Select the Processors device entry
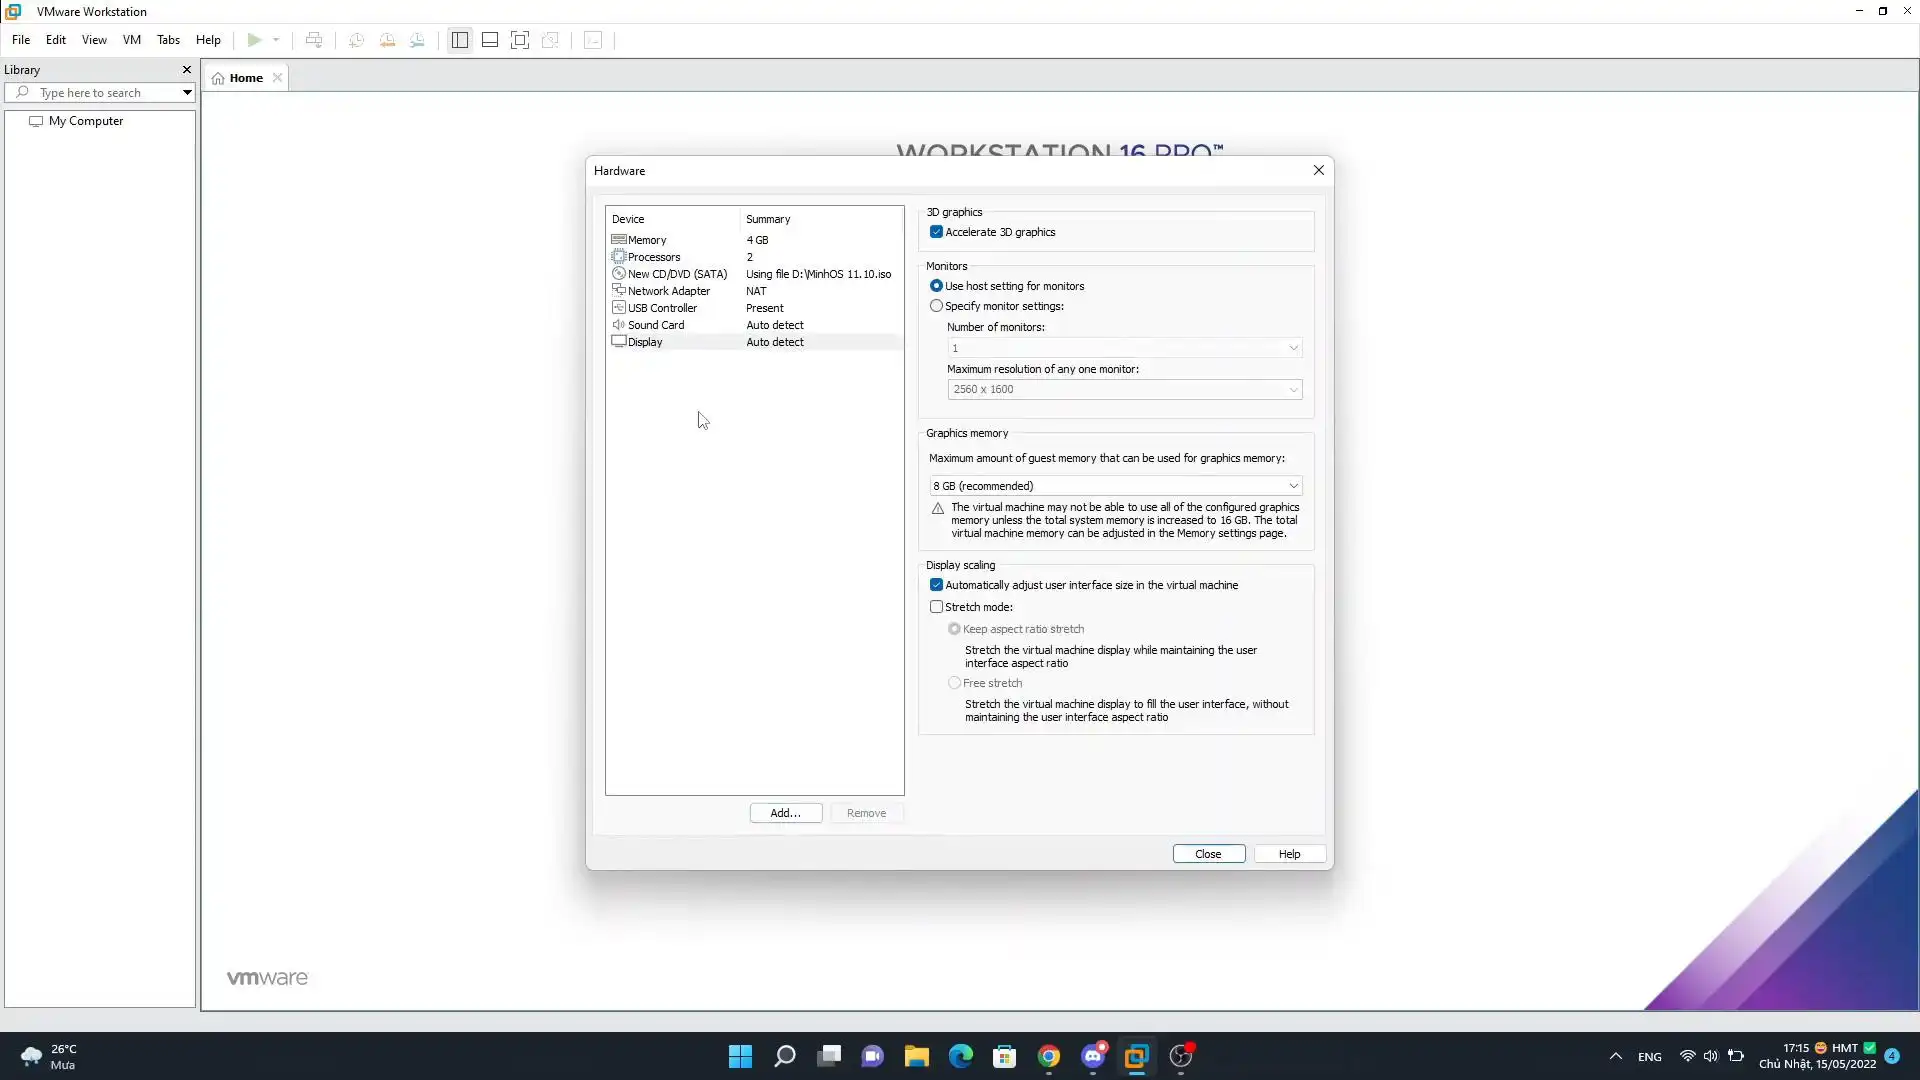Image resolution: width=1920 pixels, height=1080 pixels. tap(653, 257)
